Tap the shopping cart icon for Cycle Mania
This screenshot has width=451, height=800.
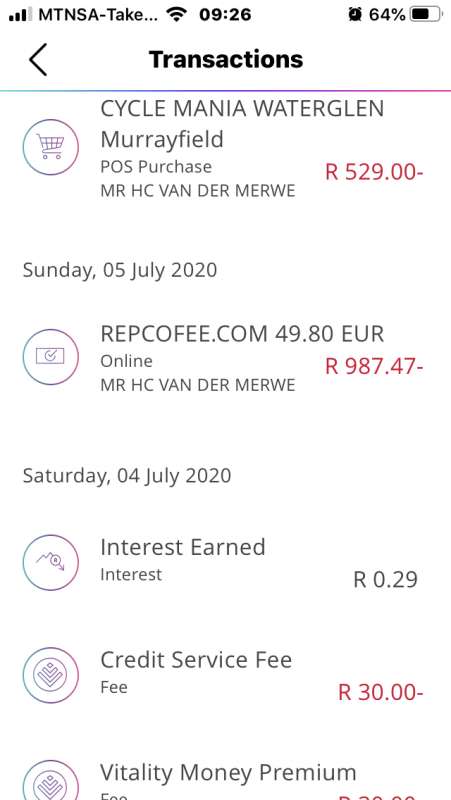pos(51,147)
